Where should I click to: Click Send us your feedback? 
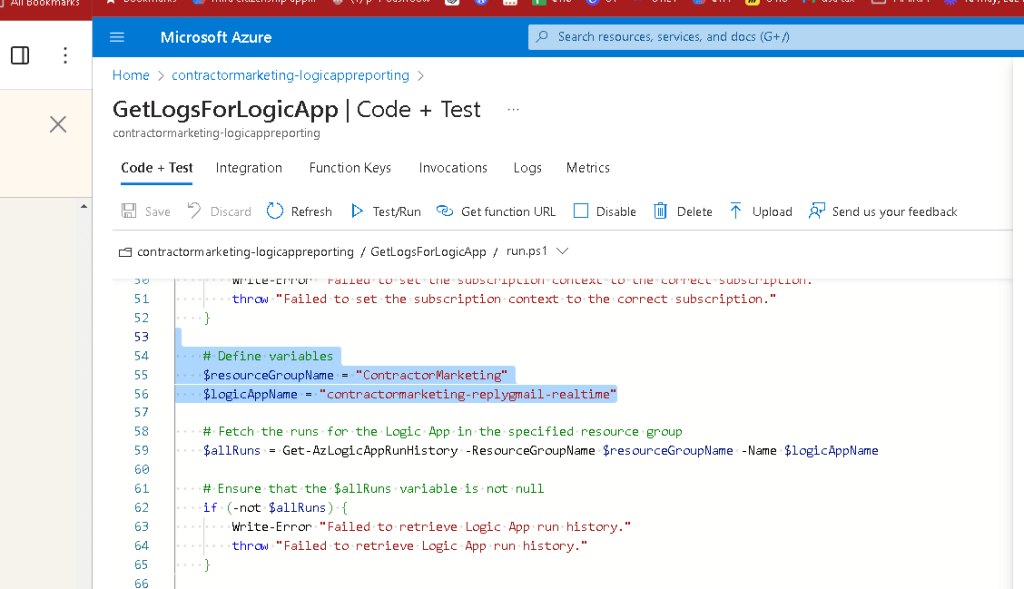pyautogui.click(x=894, y=212)
